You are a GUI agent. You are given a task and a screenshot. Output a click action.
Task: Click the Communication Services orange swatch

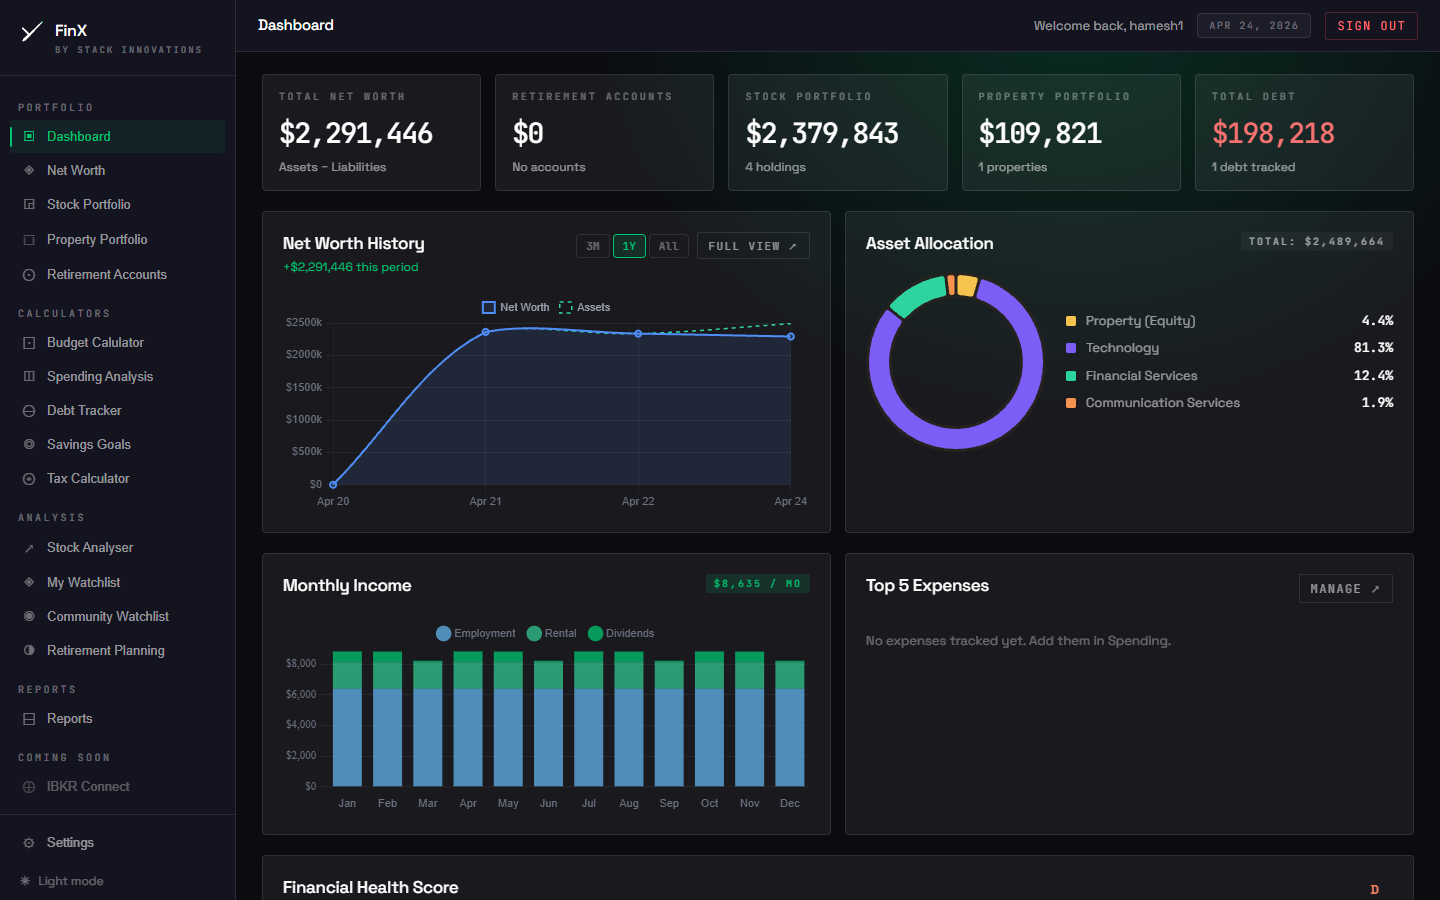pyautogui.click(x=1071, y=403)
